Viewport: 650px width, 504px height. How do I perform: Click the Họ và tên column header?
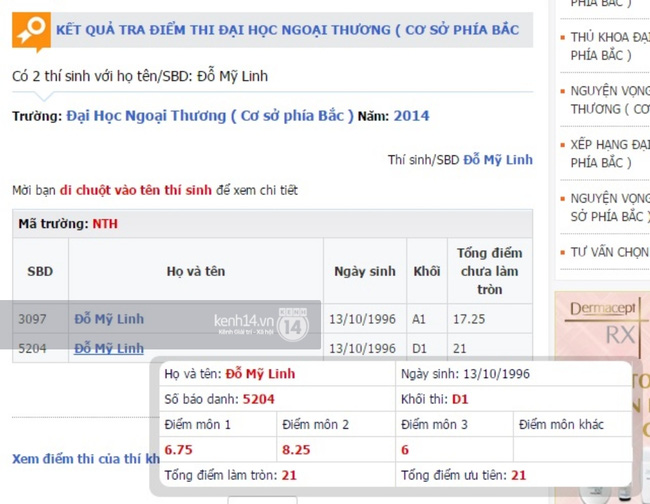(195, 271)
